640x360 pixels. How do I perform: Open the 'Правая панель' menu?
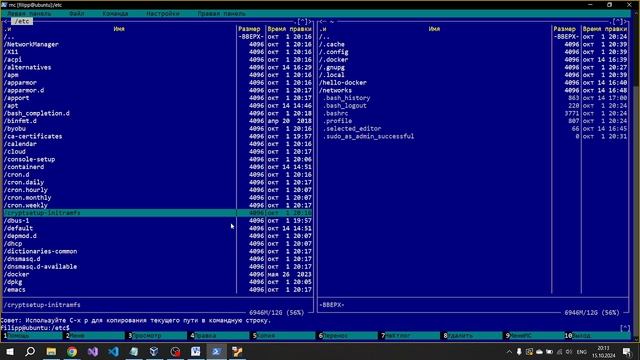click(222, 13)
